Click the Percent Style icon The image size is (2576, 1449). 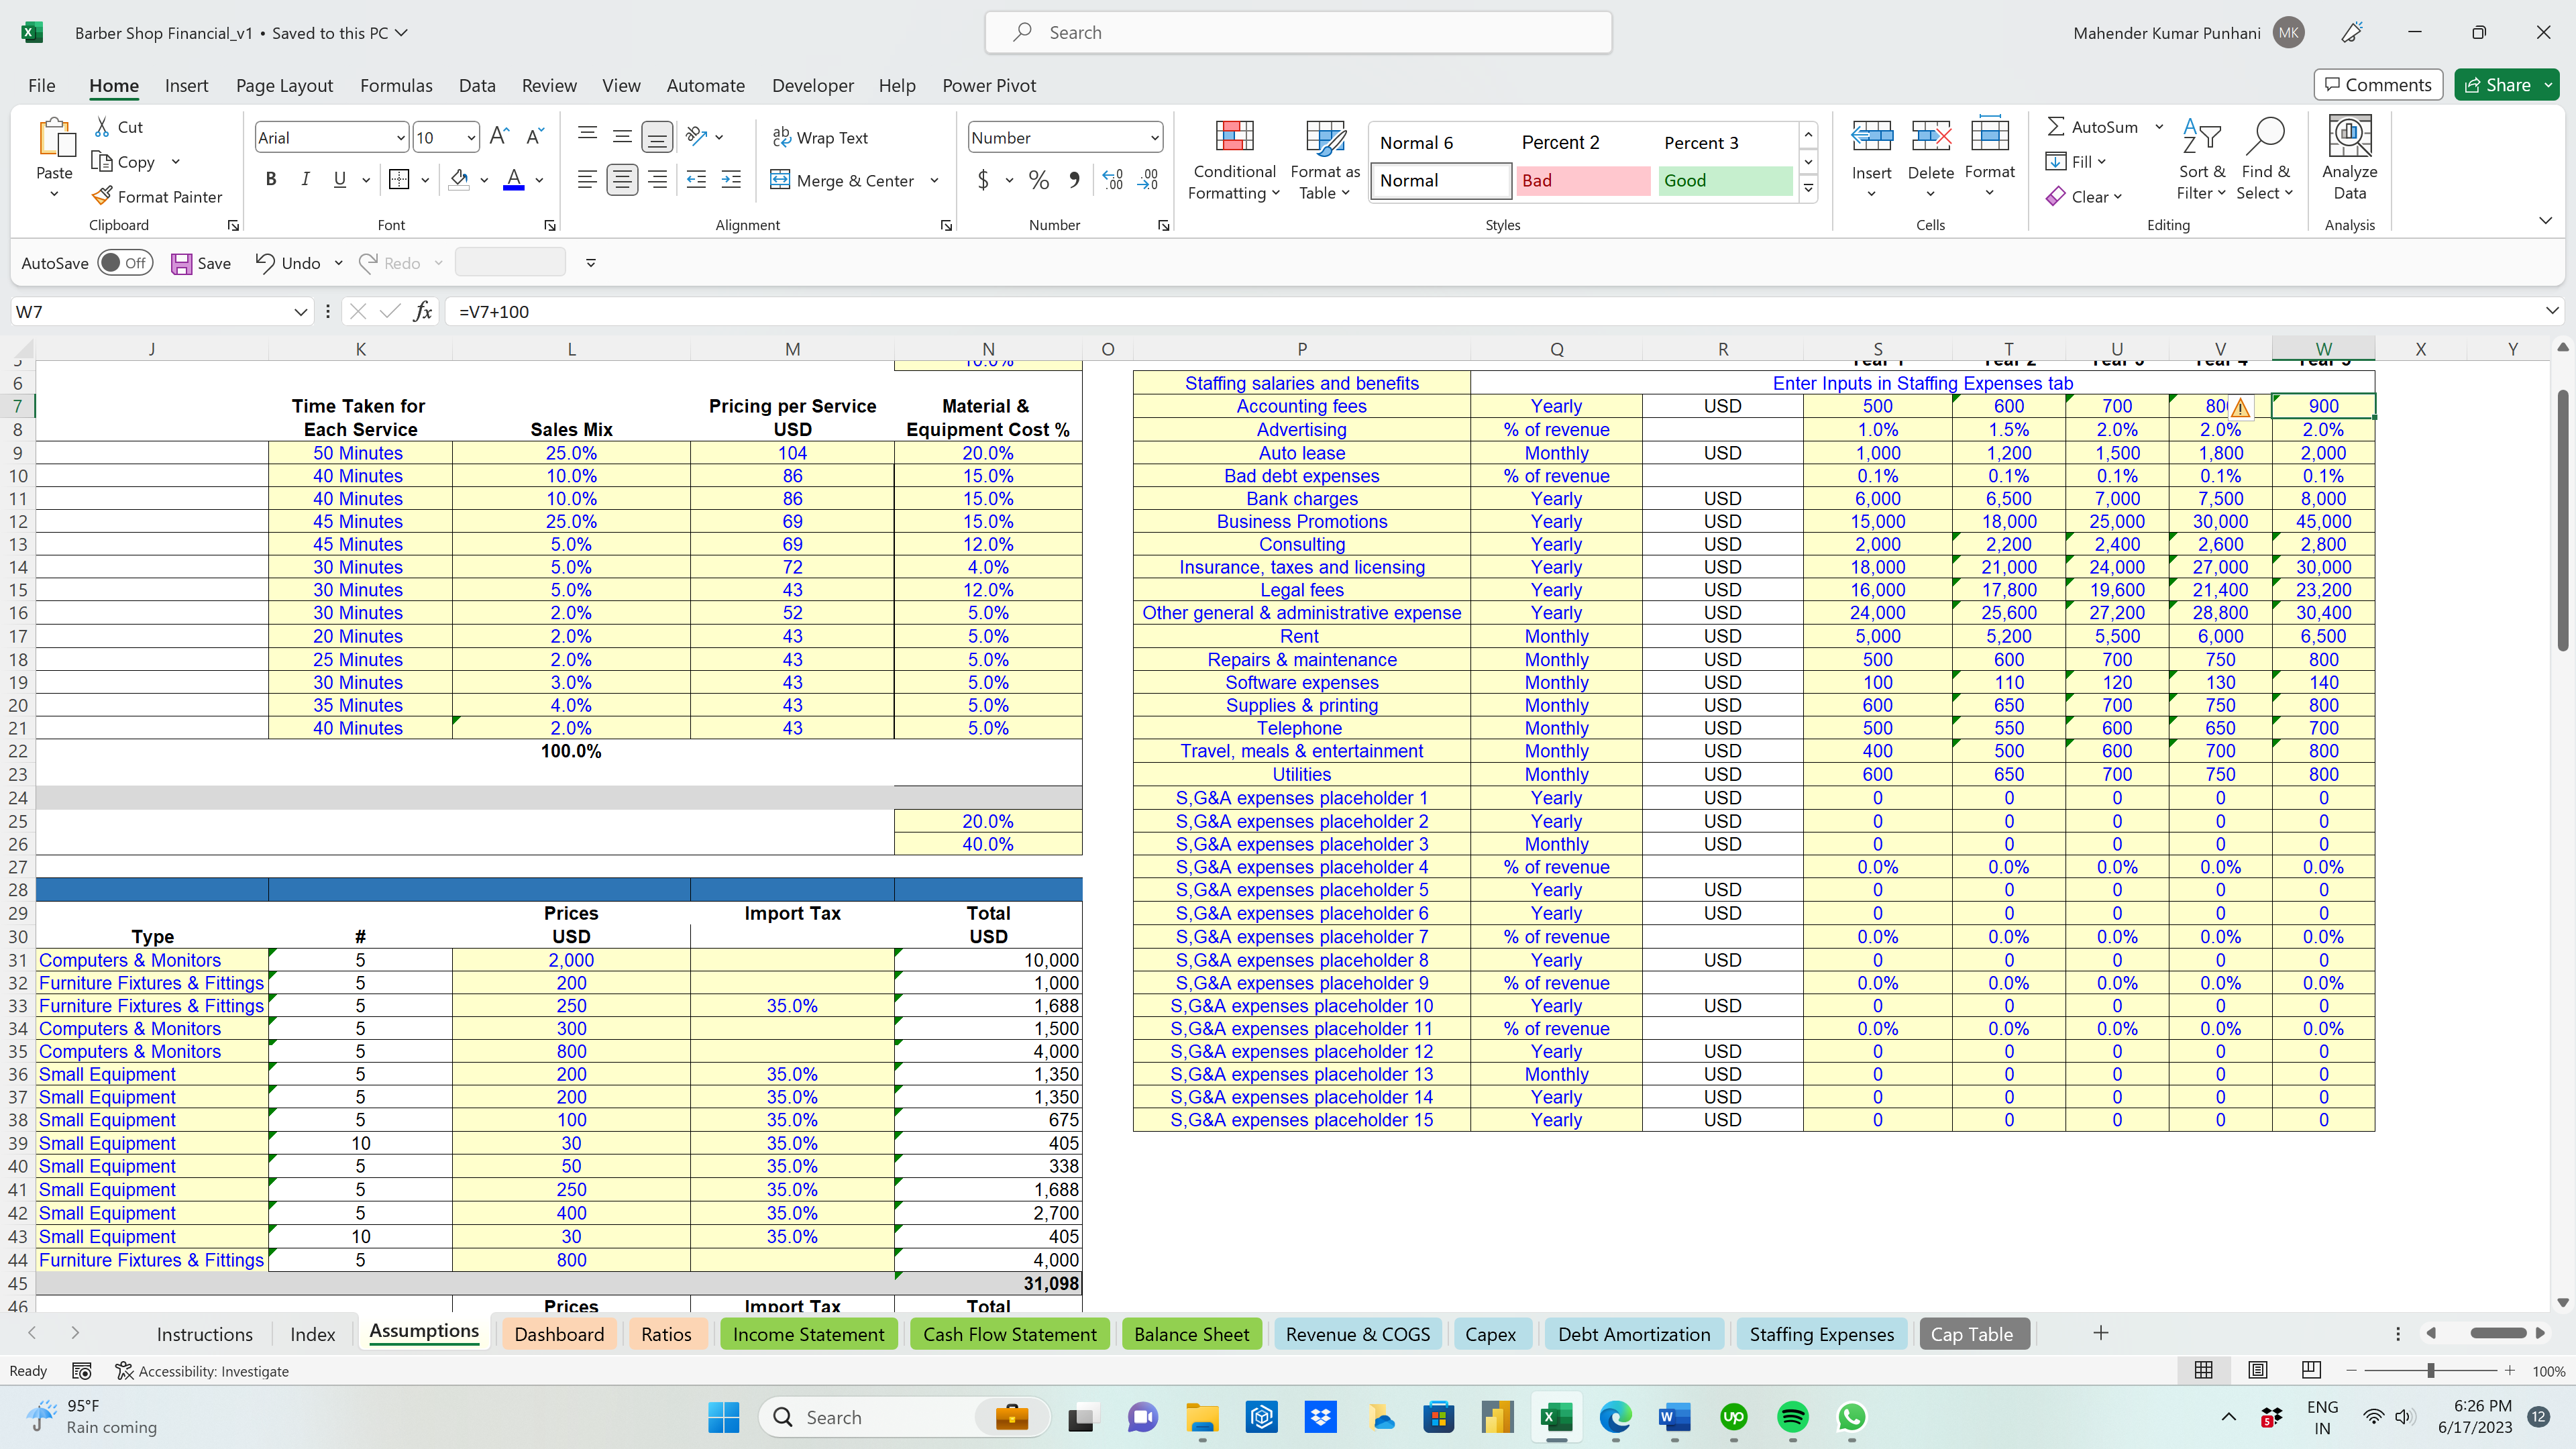(1039, 179)
